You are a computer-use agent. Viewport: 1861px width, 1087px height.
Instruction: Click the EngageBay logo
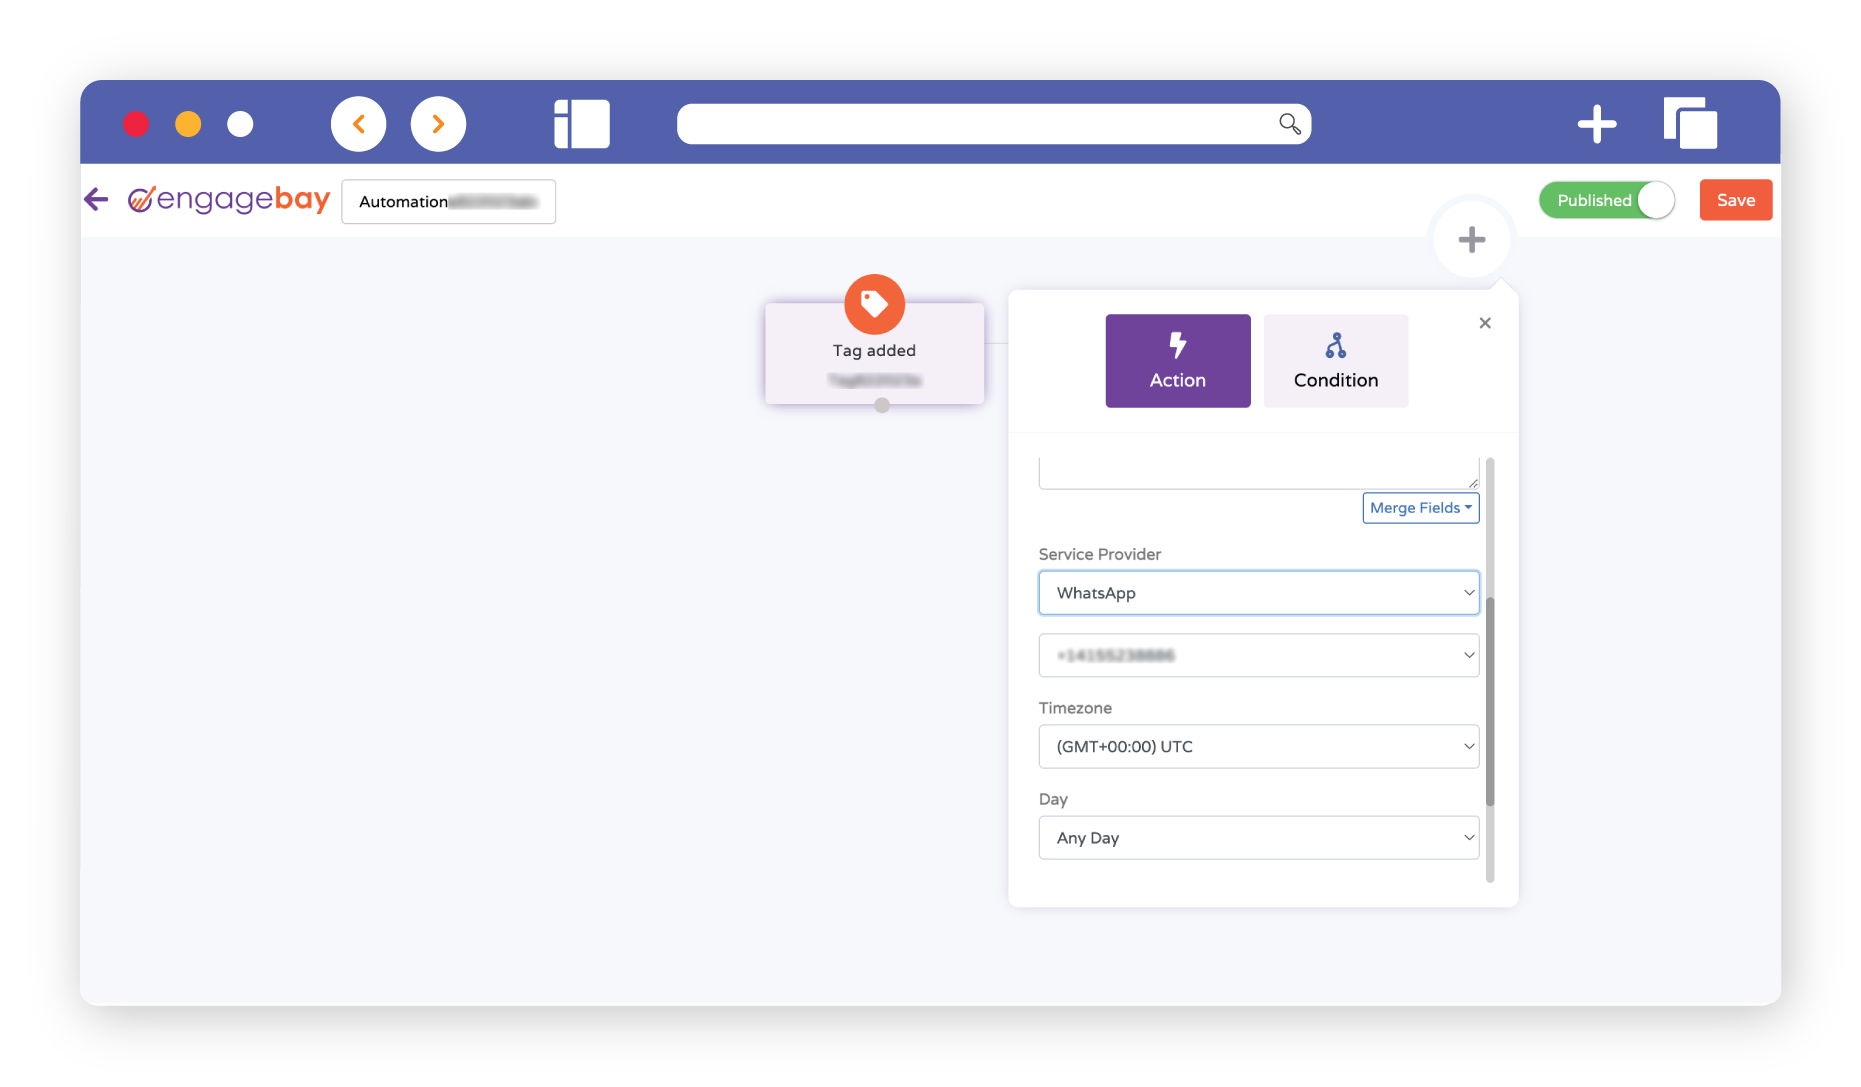point(229,200)
